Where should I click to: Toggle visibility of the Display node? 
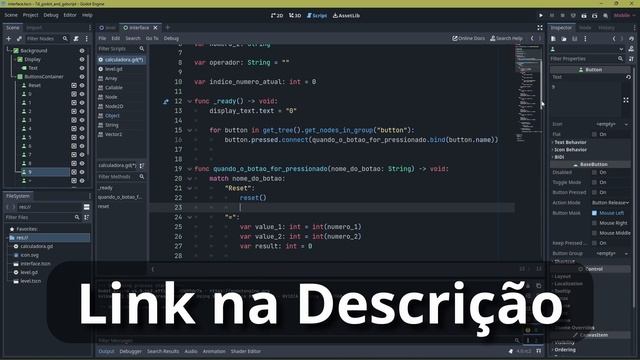click(82, 59)
